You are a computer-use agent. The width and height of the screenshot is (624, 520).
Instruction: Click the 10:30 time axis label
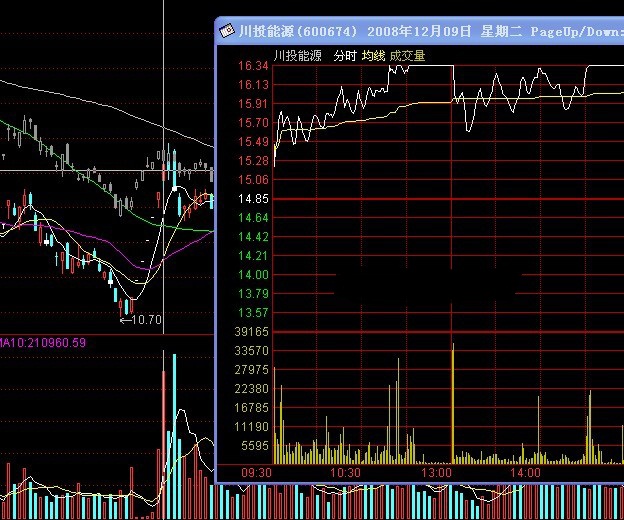pos(345,473)
